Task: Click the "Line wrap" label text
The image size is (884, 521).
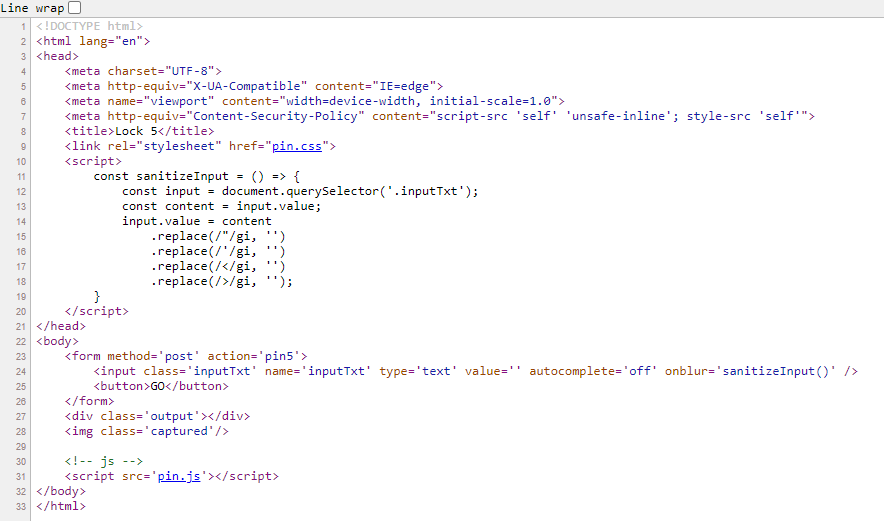Action: pos(32,8)
